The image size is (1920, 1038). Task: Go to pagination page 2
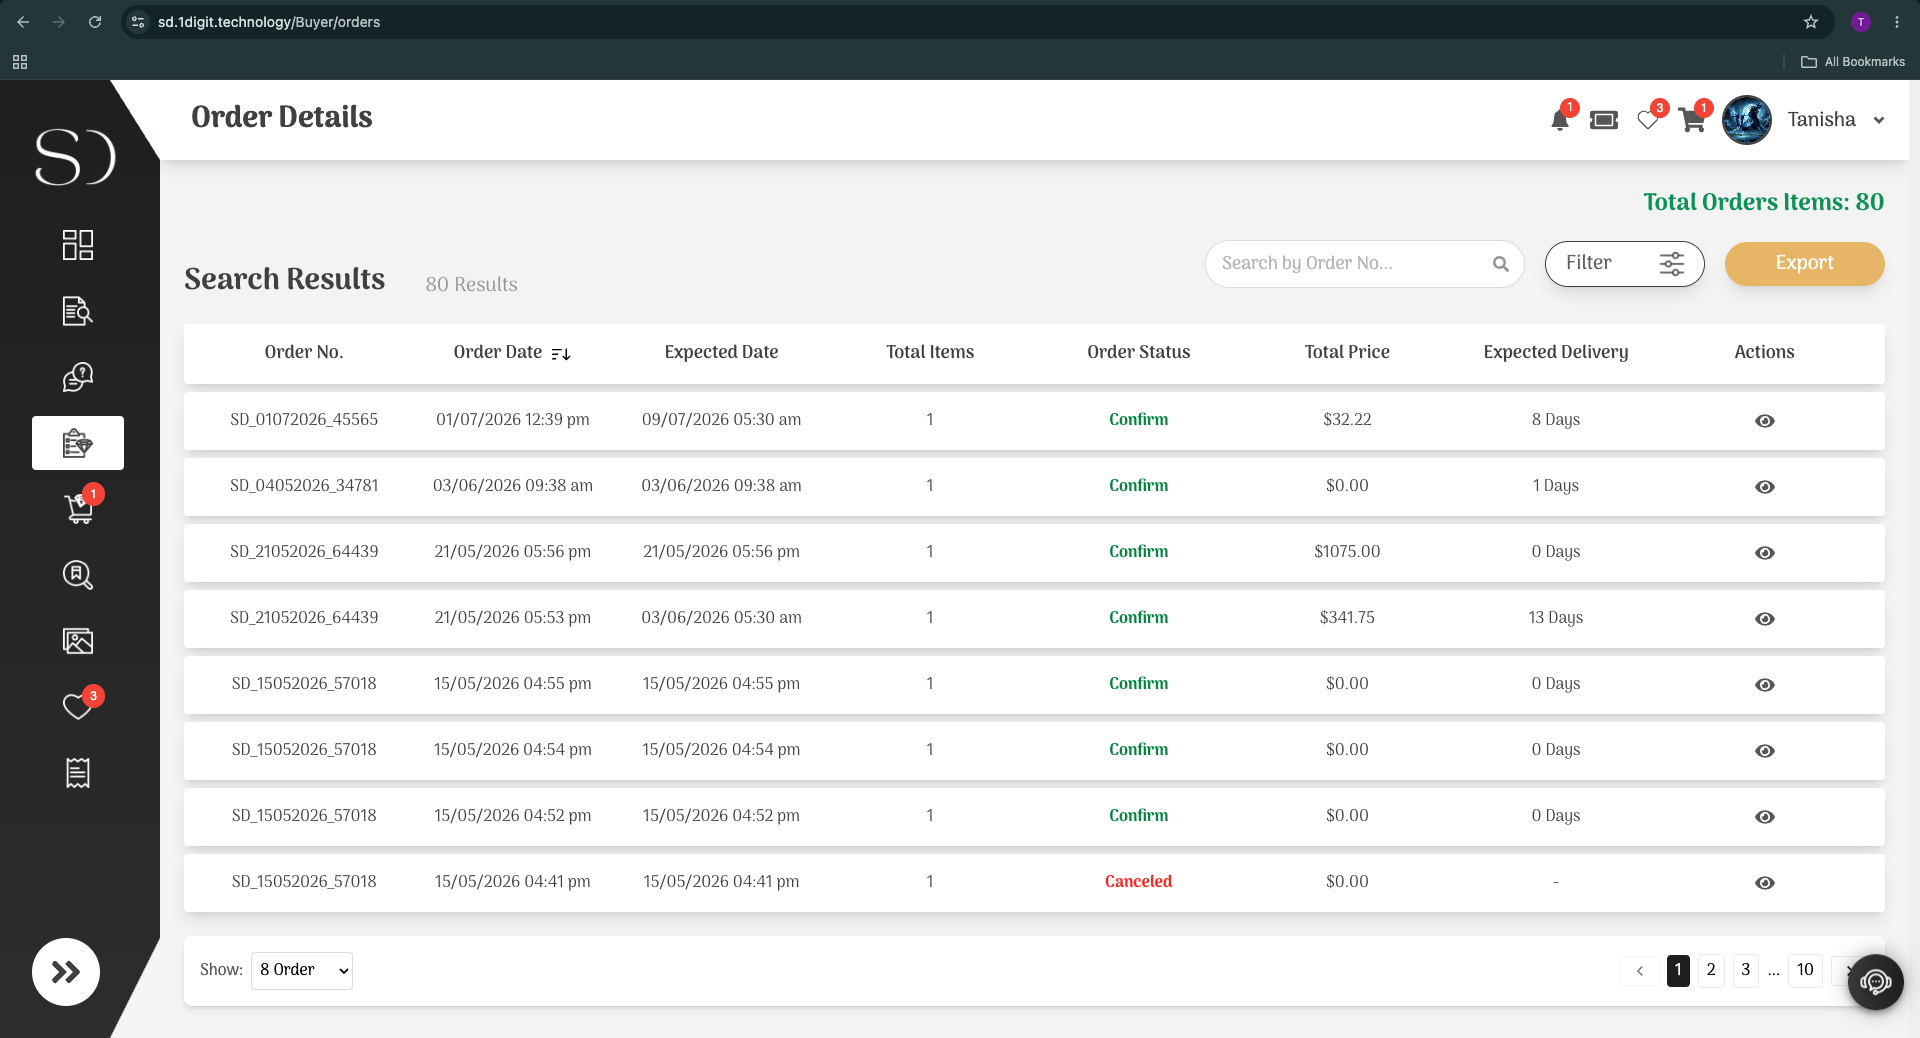click(1711, 970)
